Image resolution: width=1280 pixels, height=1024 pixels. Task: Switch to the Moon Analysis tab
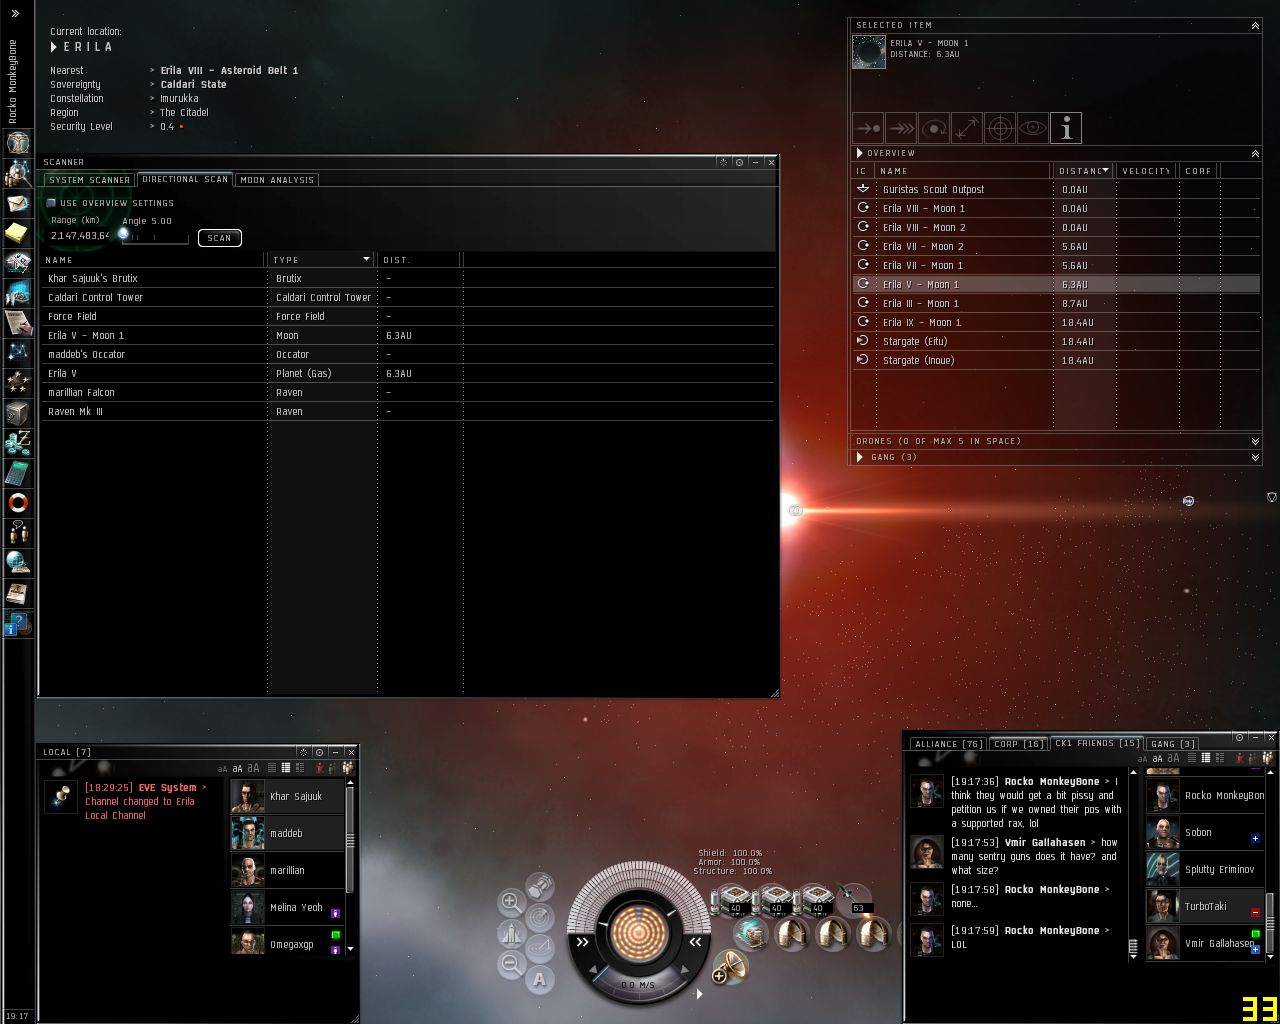277,180
